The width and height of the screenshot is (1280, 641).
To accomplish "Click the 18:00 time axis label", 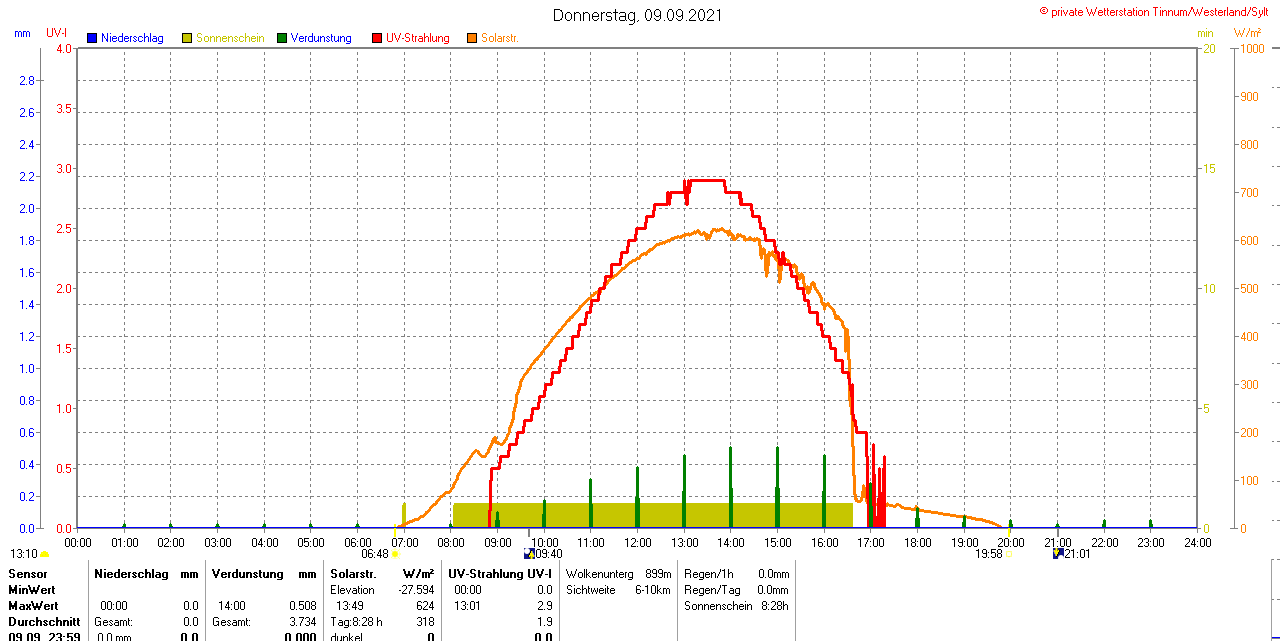I will point(917,542).
